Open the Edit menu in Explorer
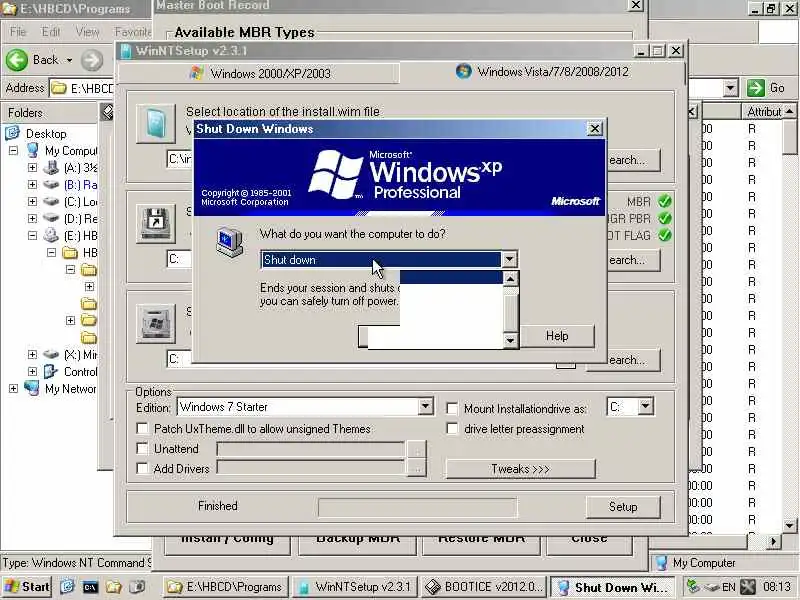Viewport: 800px width, 600px height. (51, 32)
